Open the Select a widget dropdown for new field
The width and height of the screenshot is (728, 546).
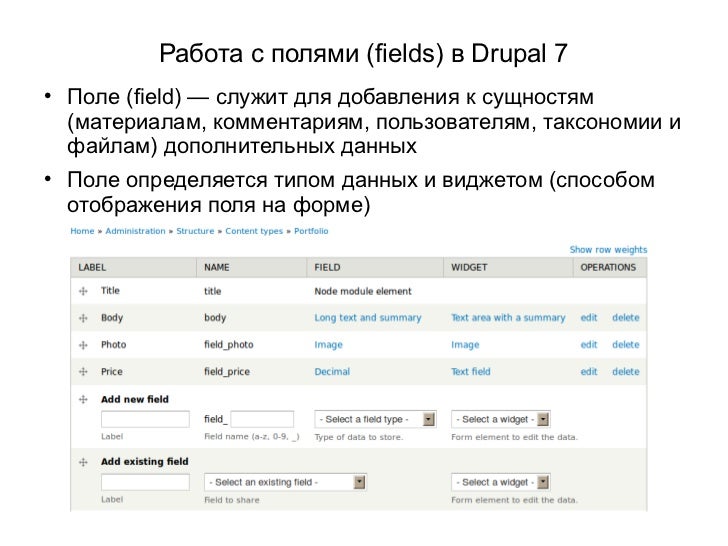click(501, 419)
